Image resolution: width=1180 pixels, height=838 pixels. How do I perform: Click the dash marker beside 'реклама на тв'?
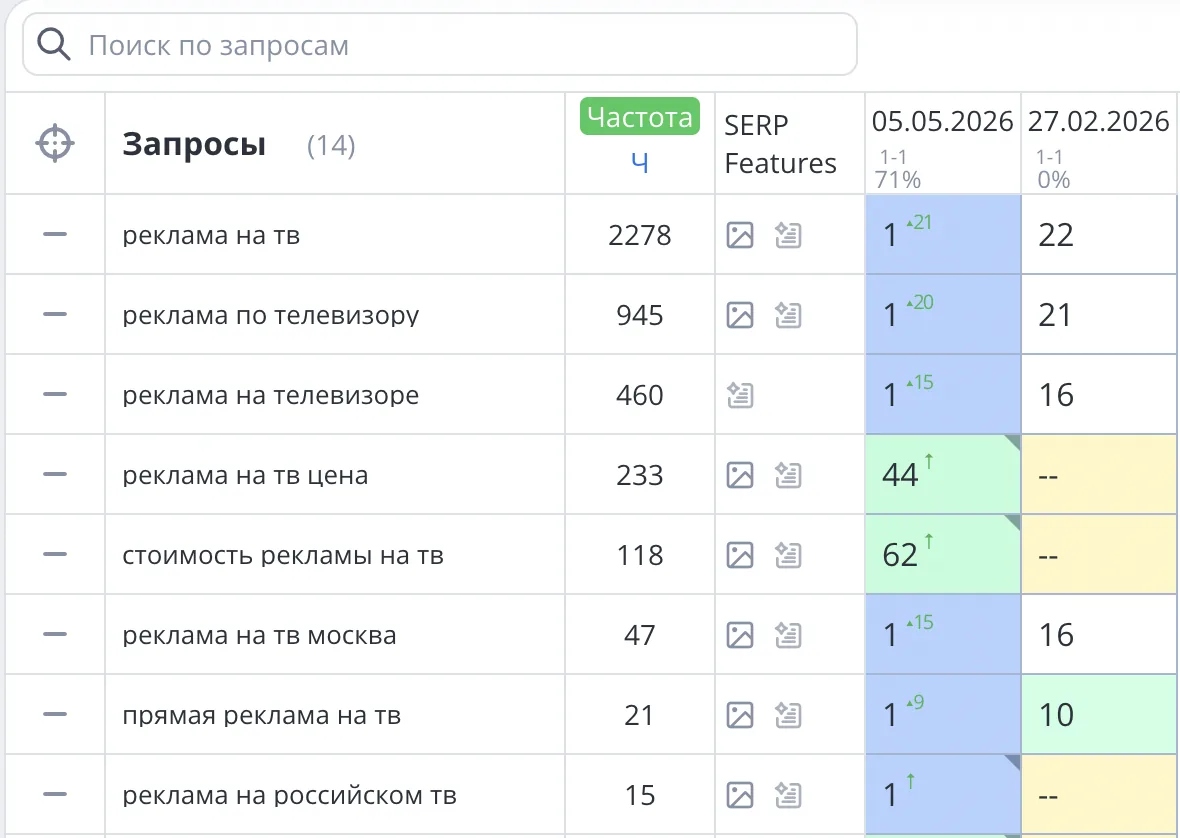coord(55,234)
